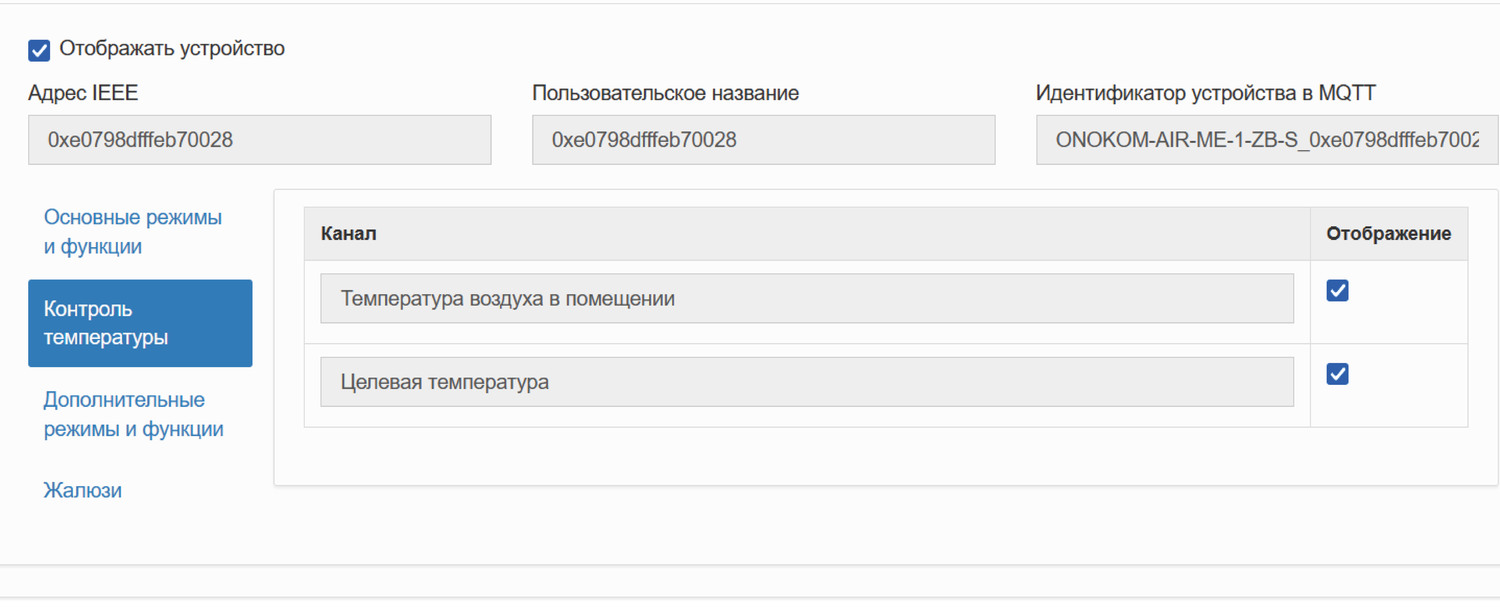Image resolution: width=1500 pixels, height=615 pixels.
Task: Focus the Пользовательское название field
Action: point(763,140)
